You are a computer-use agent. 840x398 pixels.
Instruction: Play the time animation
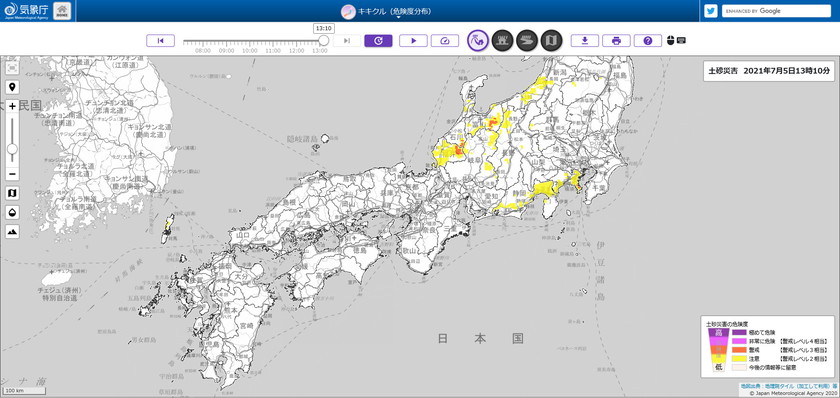(x=413, y=41)
